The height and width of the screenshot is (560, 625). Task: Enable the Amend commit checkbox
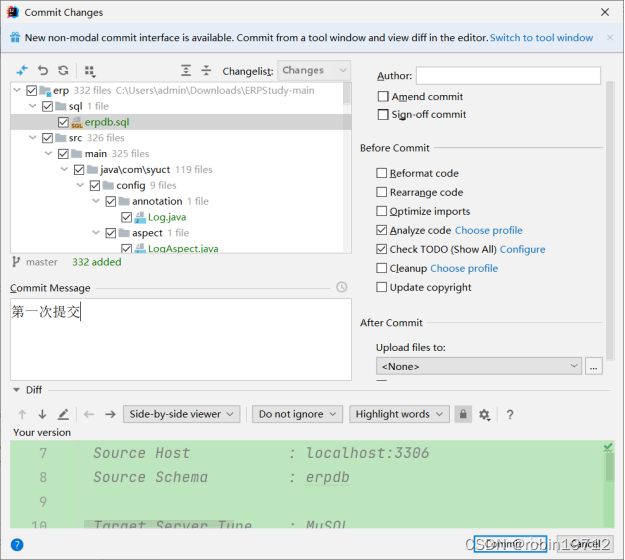coord(383,96)
